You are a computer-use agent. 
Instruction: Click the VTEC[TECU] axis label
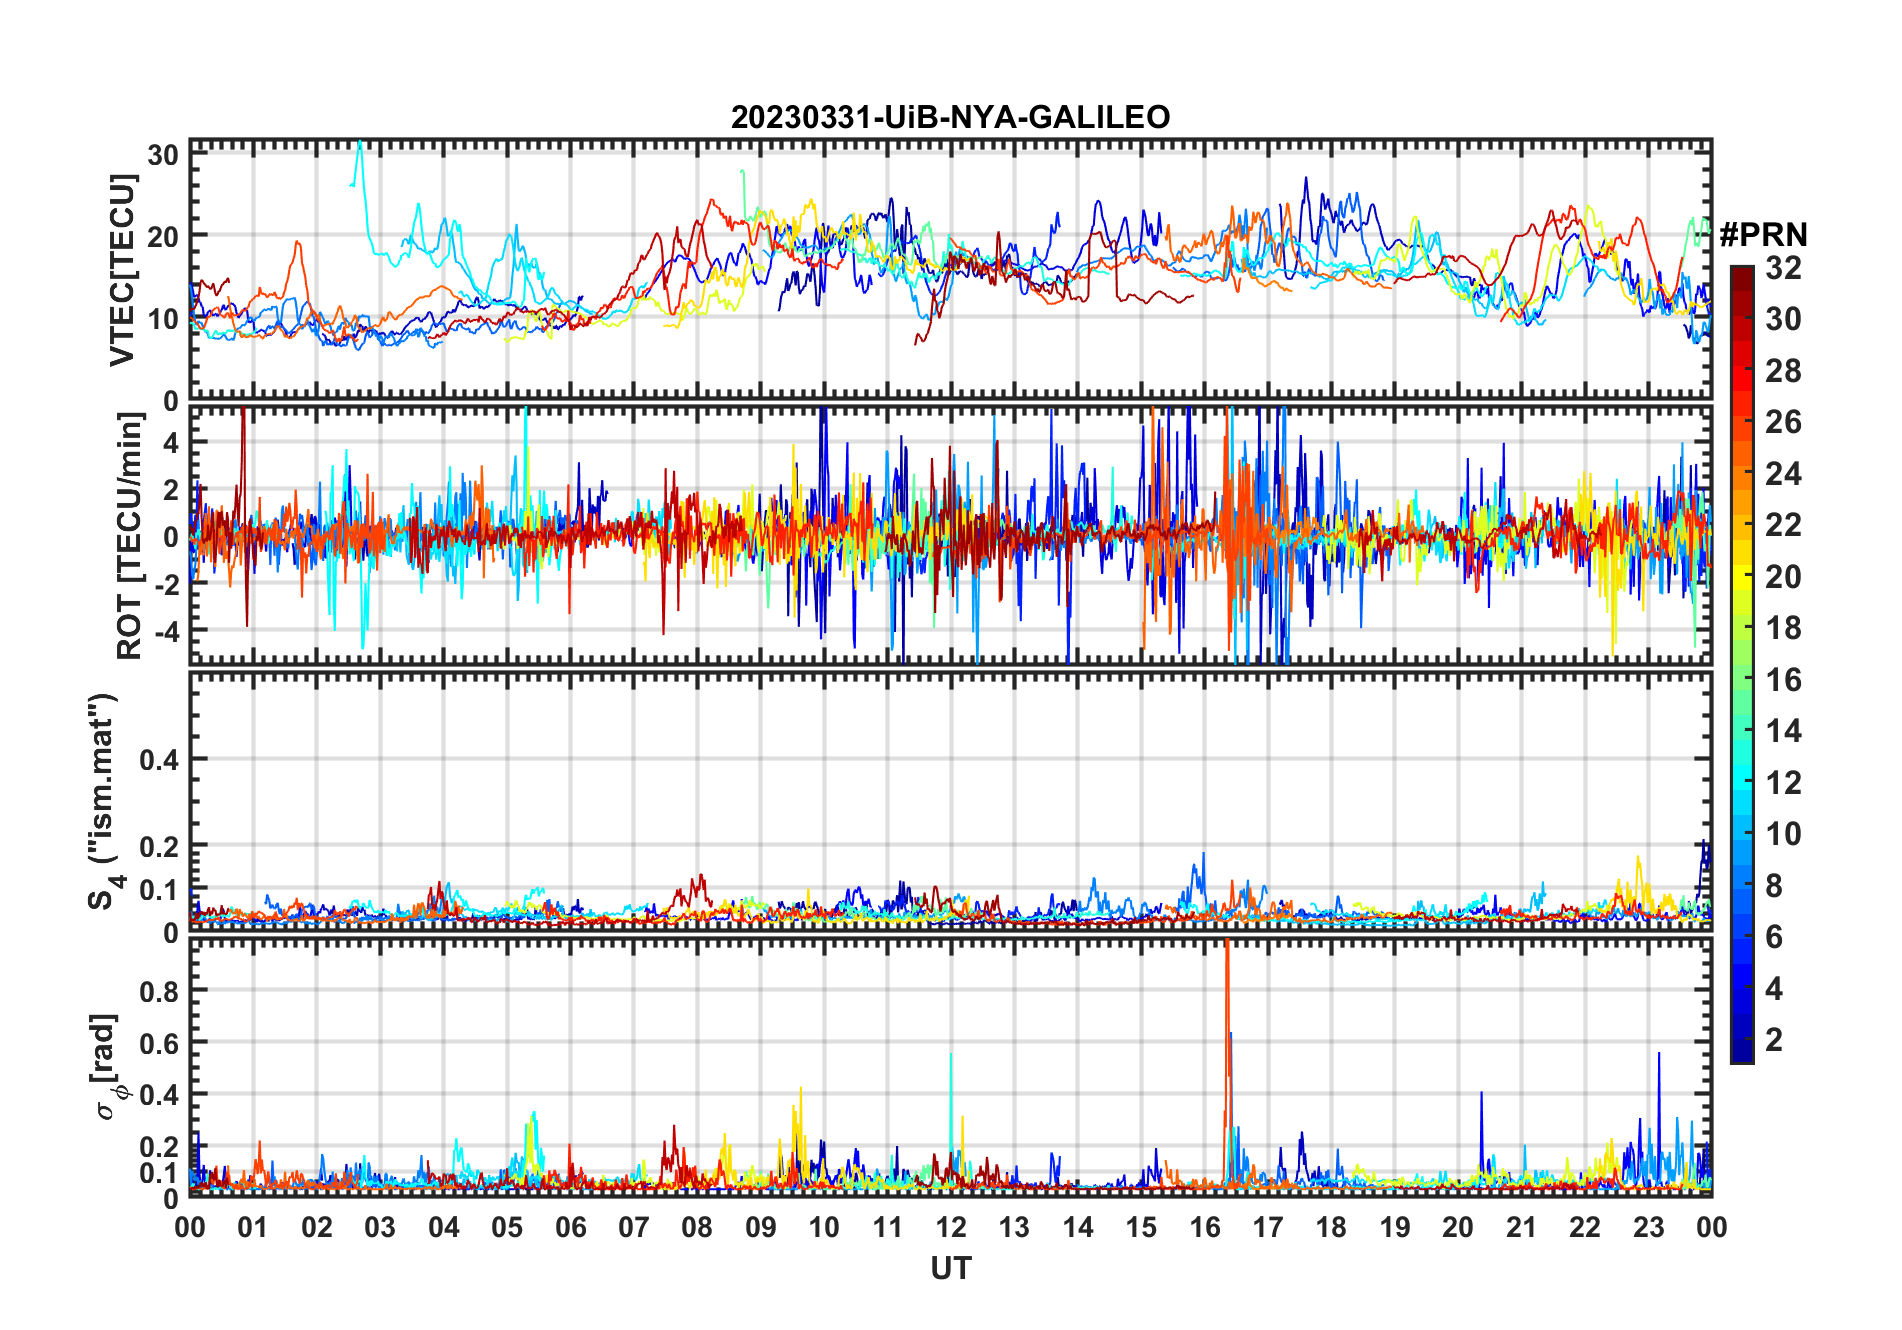(x=123, y=270)
